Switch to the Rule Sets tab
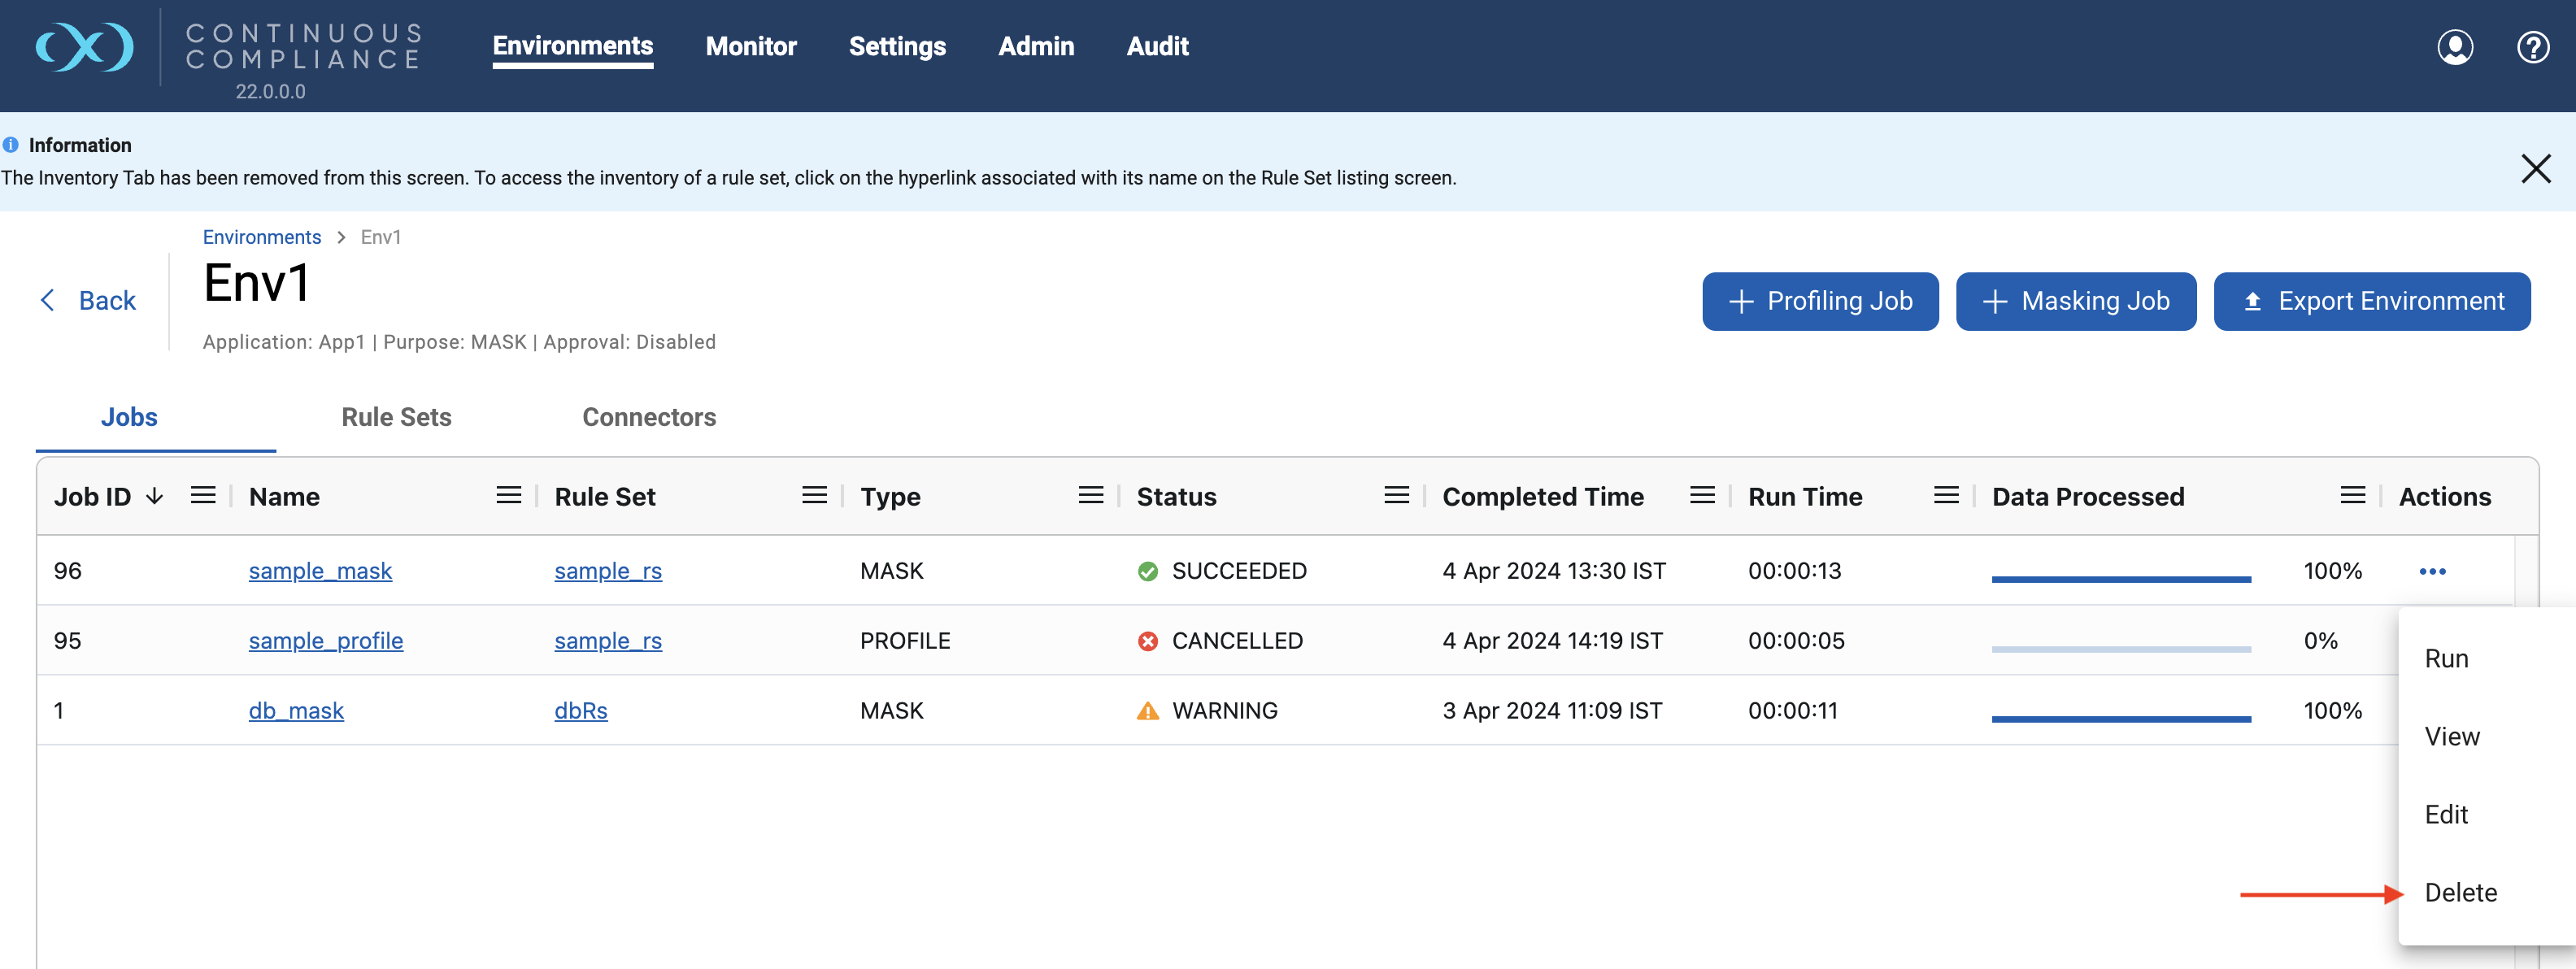The width and height of the screenshot is (2576, 969). pos(396,417)
